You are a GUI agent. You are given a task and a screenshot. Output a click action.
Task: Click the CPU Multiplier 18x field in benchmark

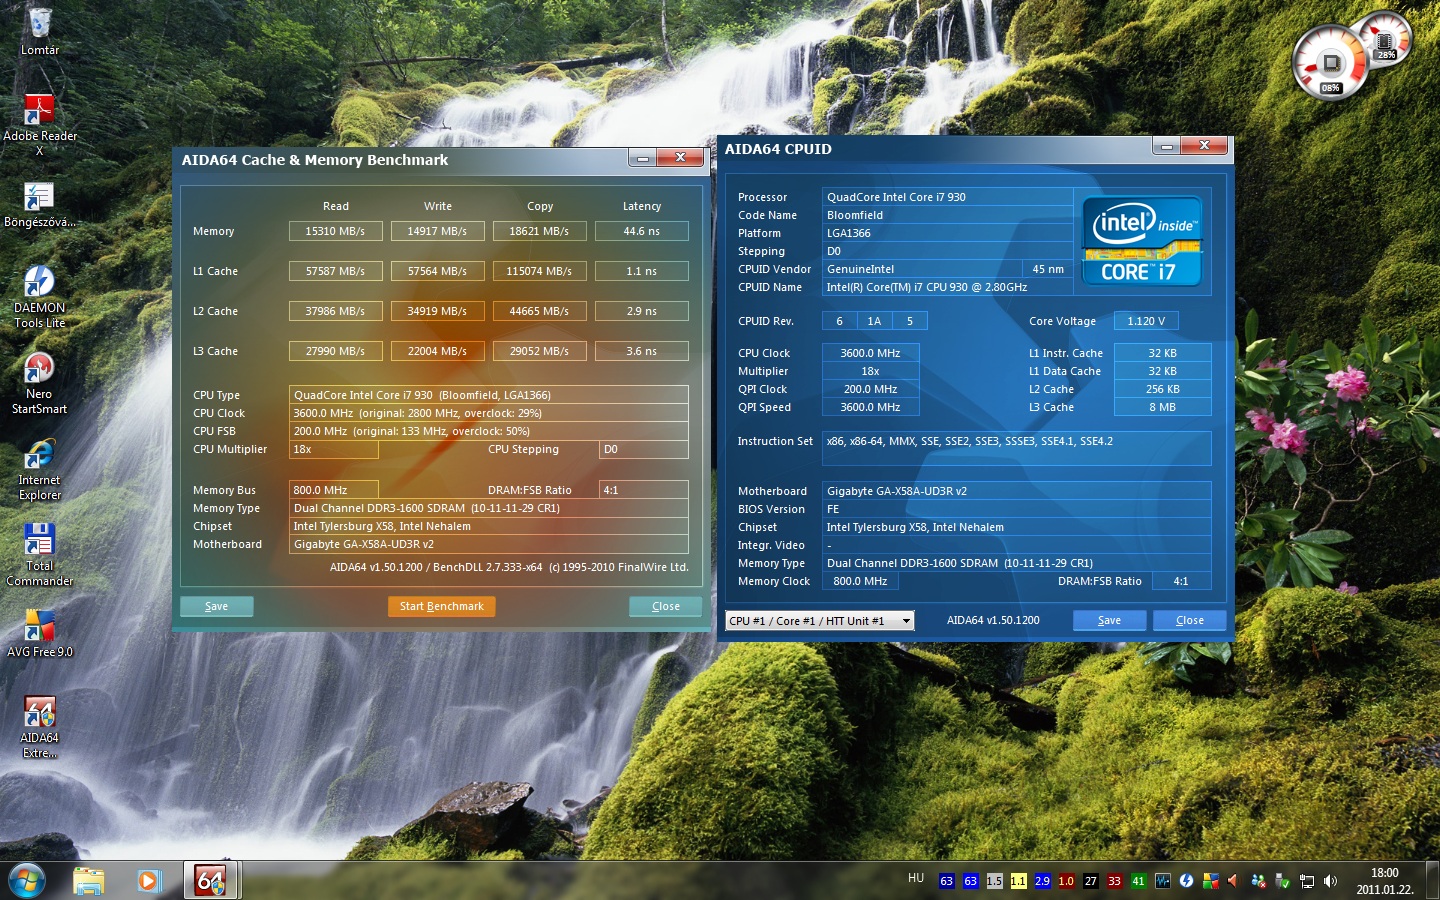coord(334,449)
